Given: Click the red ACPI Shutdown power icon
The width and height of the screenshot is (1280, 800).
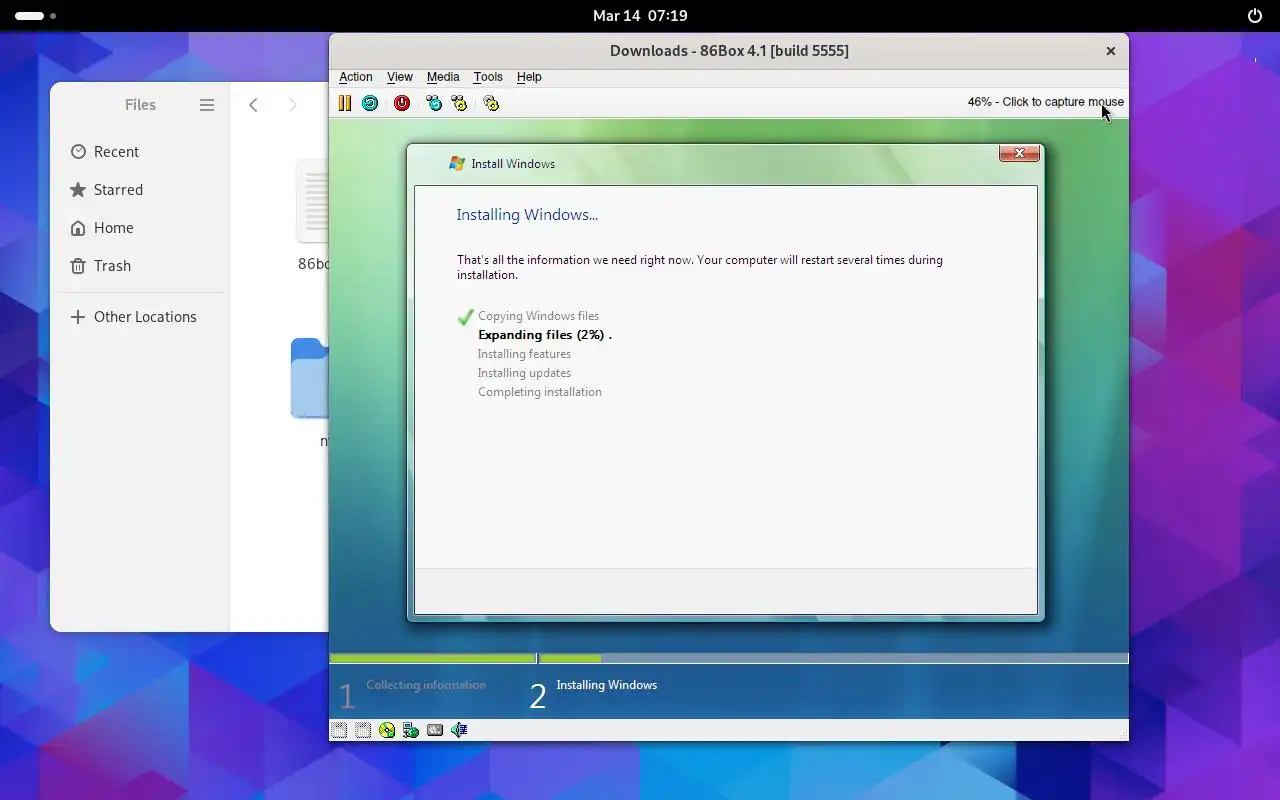Looking at the screenshot, I should point(402,103).
